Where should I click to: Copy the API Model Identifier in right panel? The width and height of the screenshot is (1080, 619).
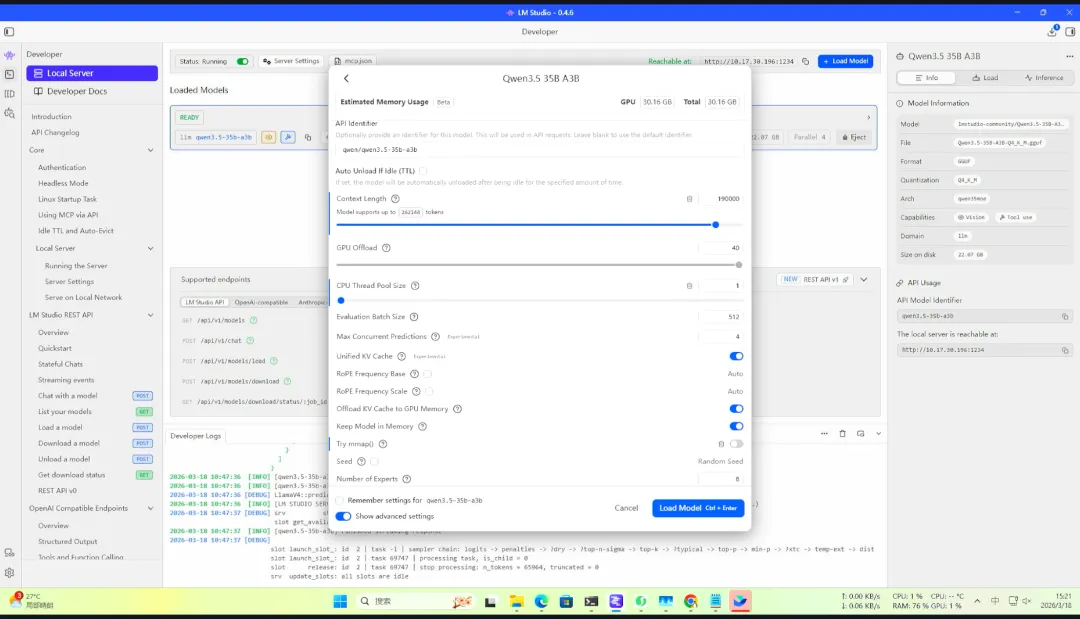tap(1065, 317)
